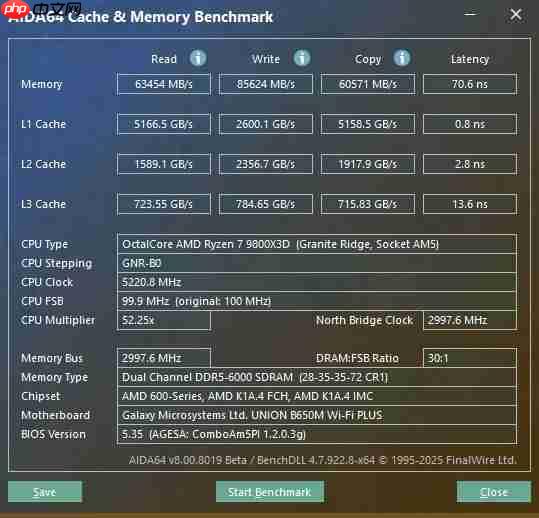The height and width of the screenshot is (518, 539).
Task: Close the window with the X button
Action: (516, 14)
